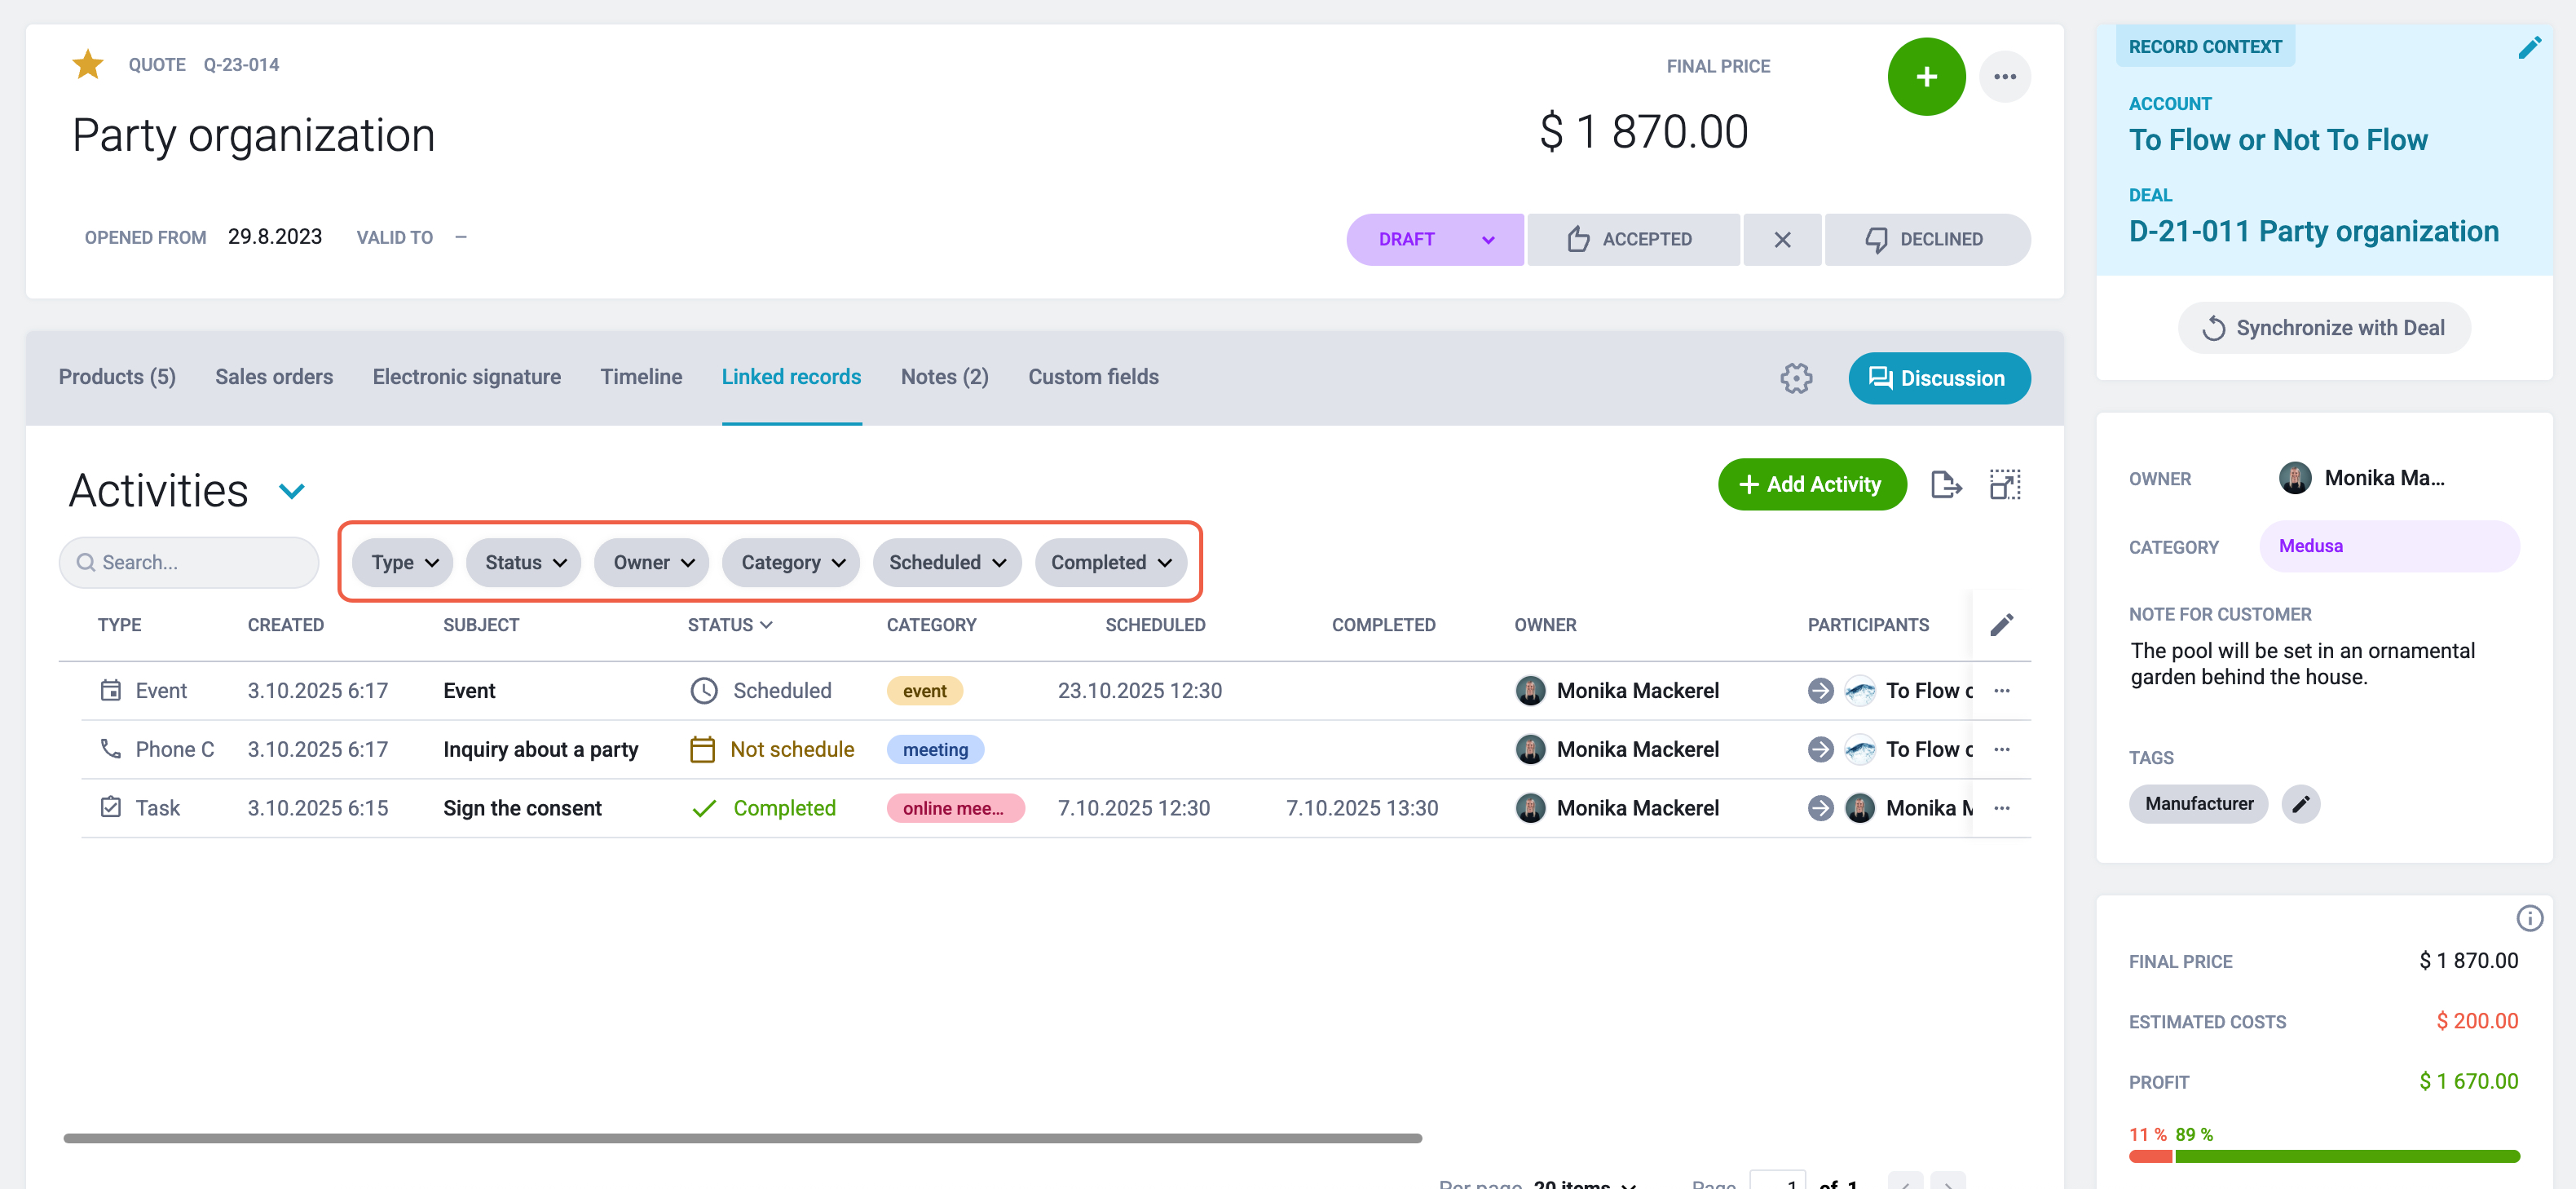Mark the quote as Accepted
Viewport: 2576px width, 1189px height.
[1632, 239]
